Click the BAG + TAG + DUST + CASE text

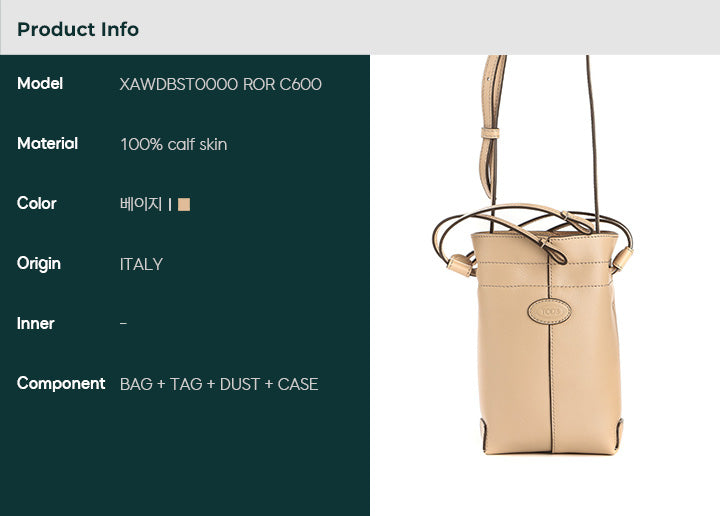219,384
